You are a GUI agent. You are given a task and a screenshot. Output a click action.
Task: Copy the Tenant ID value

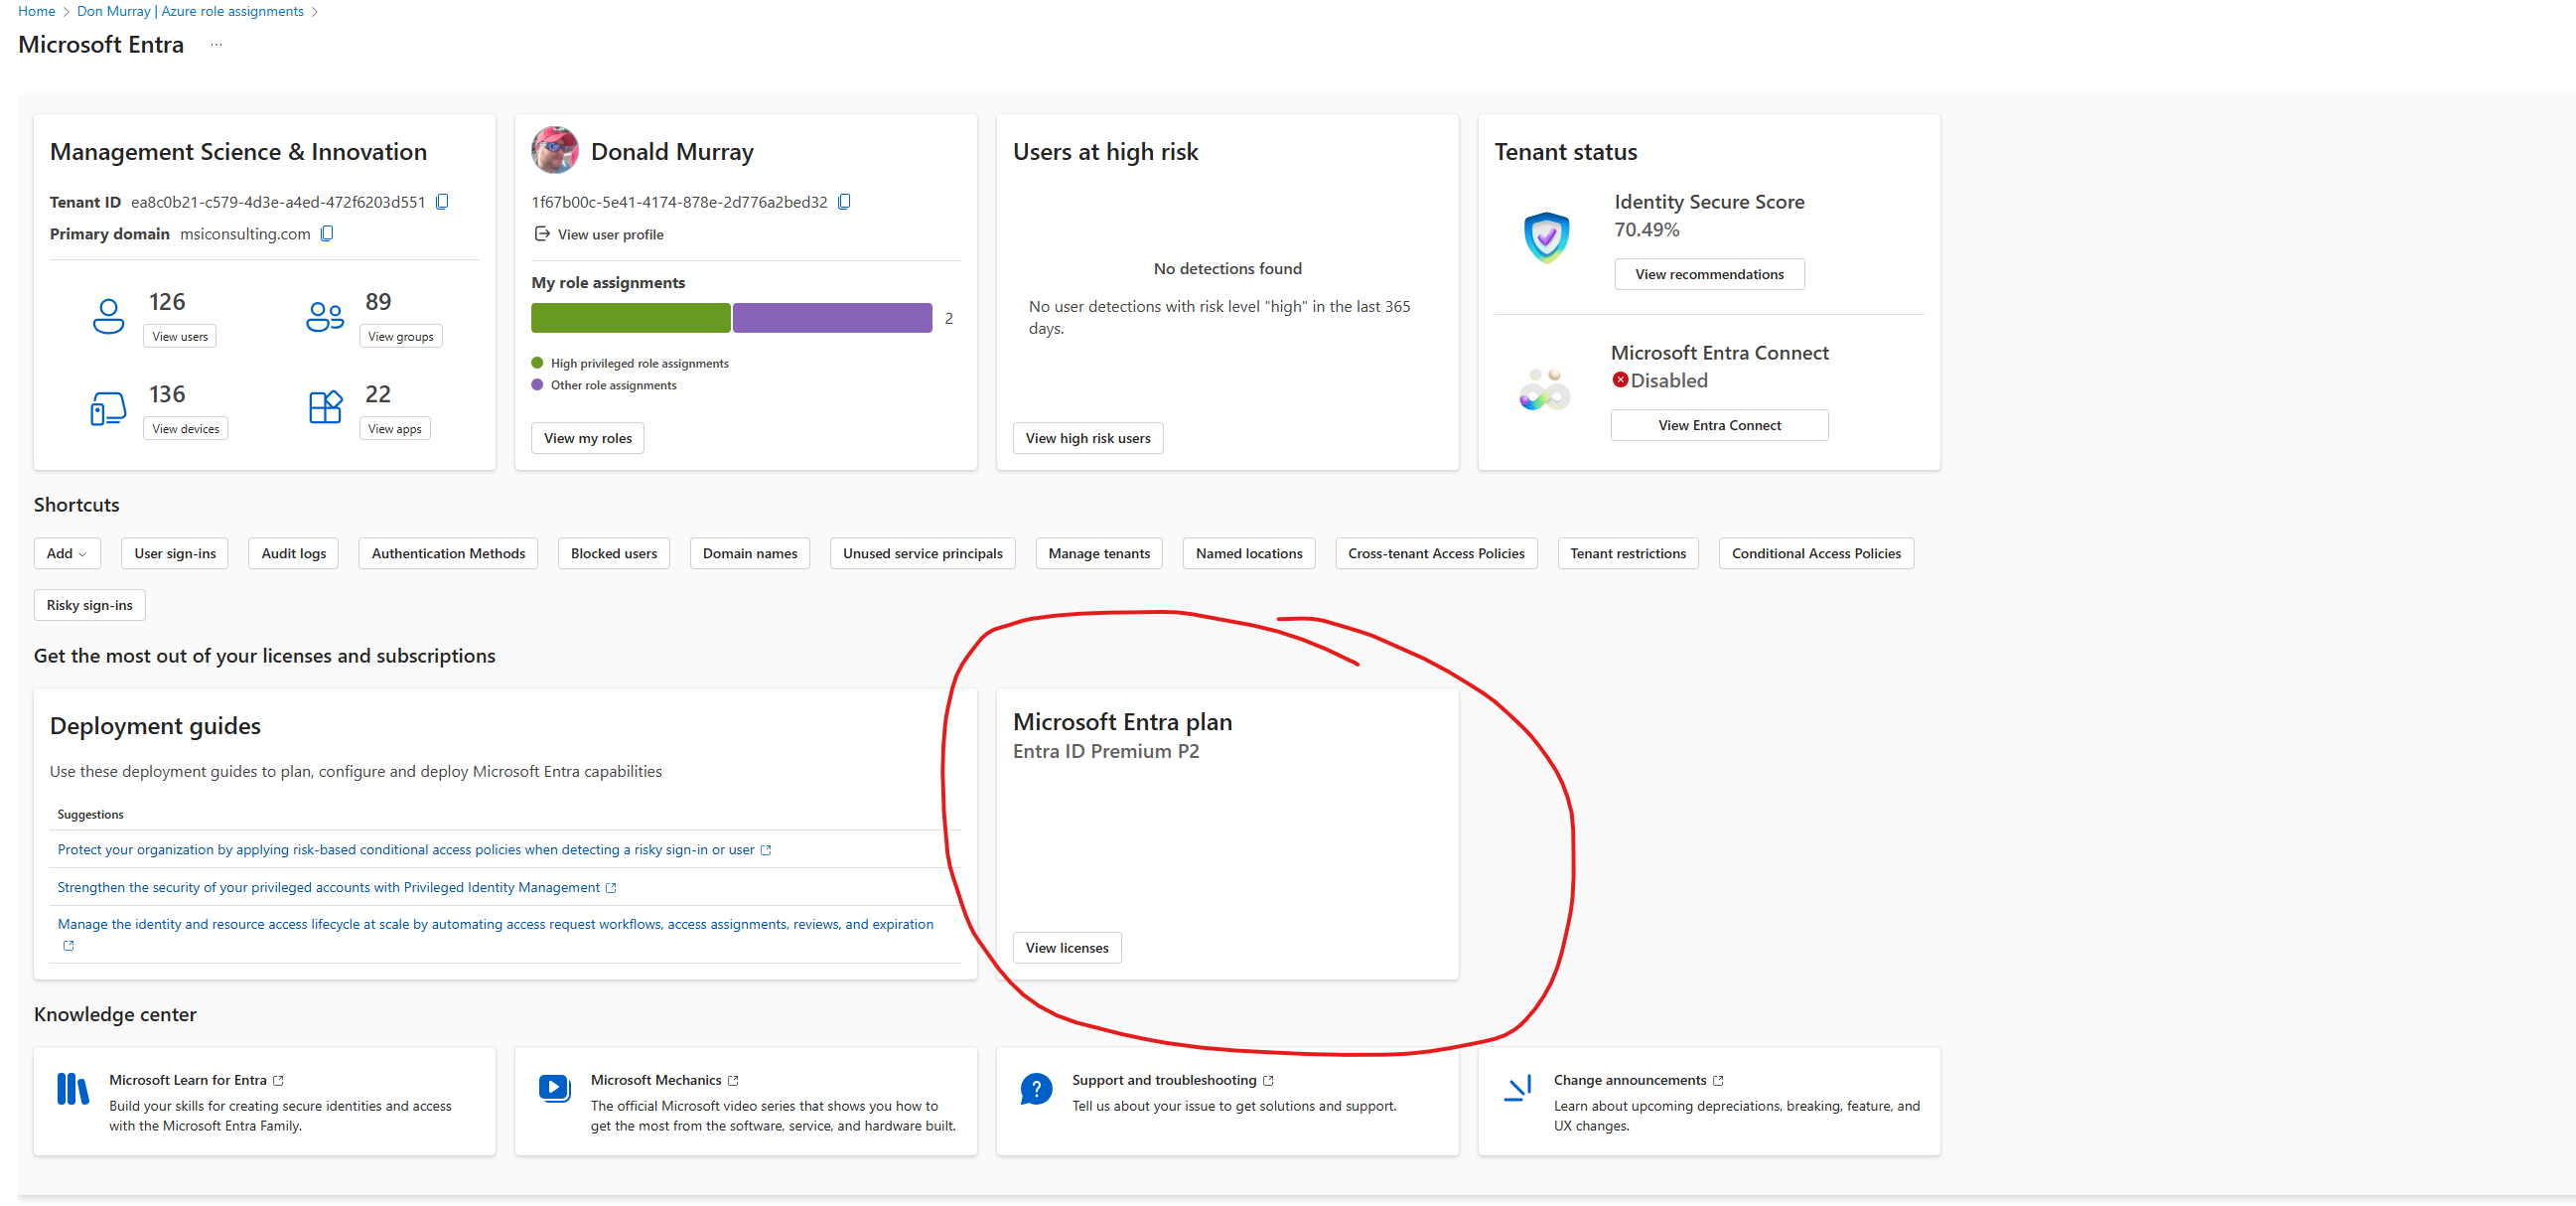tap(442, 202)
